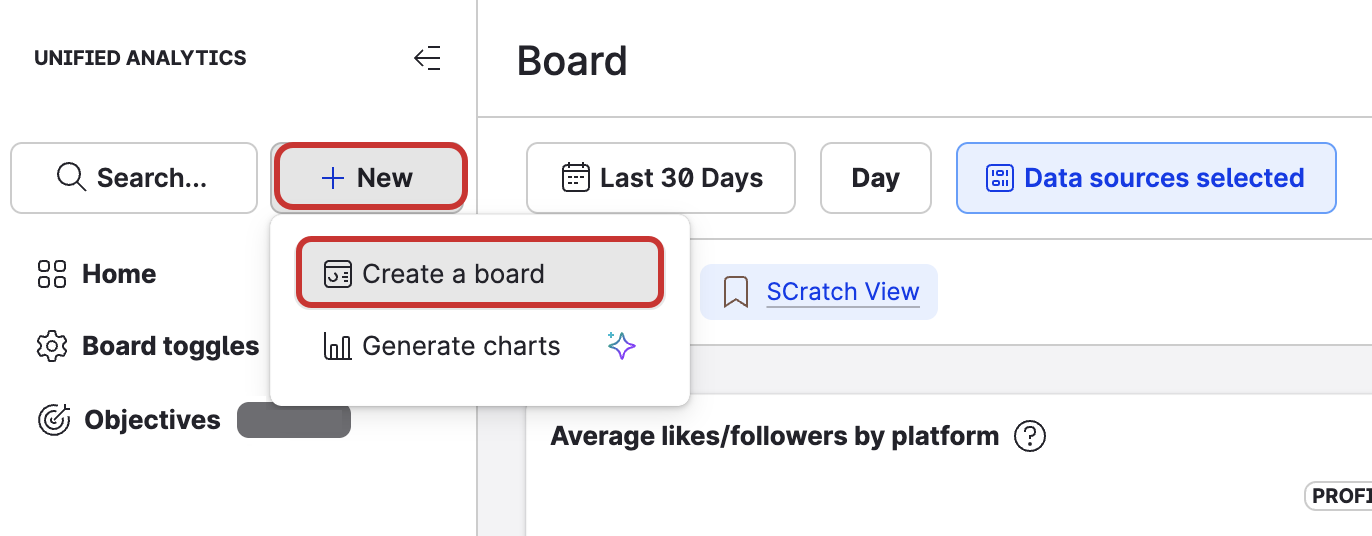Click the calendar icon on date range
This screenshot has width=1372, height=536.
tap(576, 178)
